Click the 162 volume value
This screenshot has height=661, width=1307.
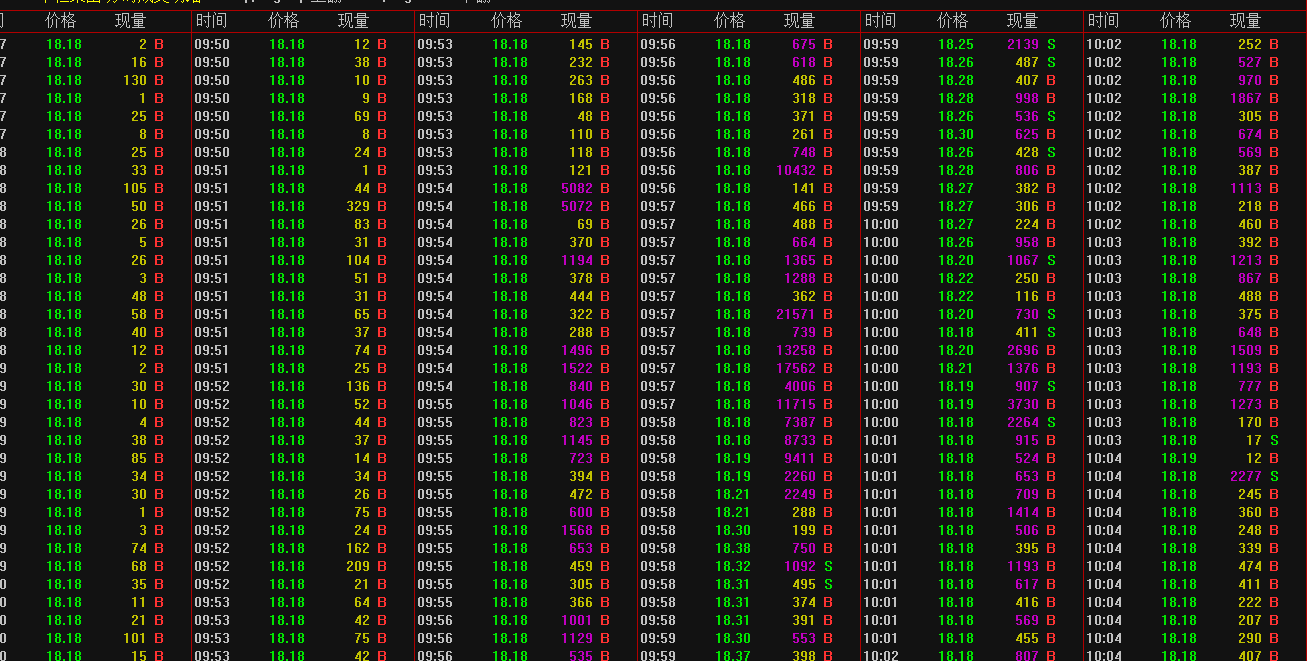pyautogui.click(x=358, y=548)
